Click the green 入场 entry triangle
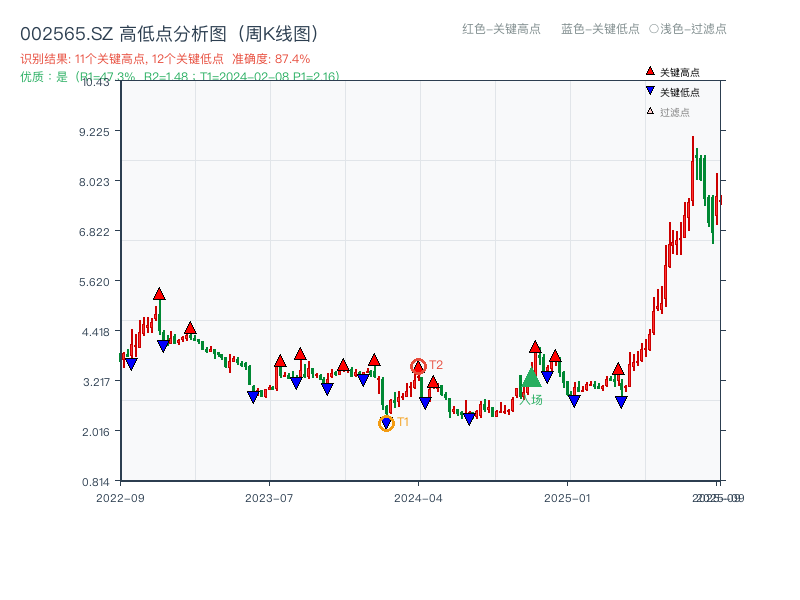800x600 pixels. tap(531, 378)
